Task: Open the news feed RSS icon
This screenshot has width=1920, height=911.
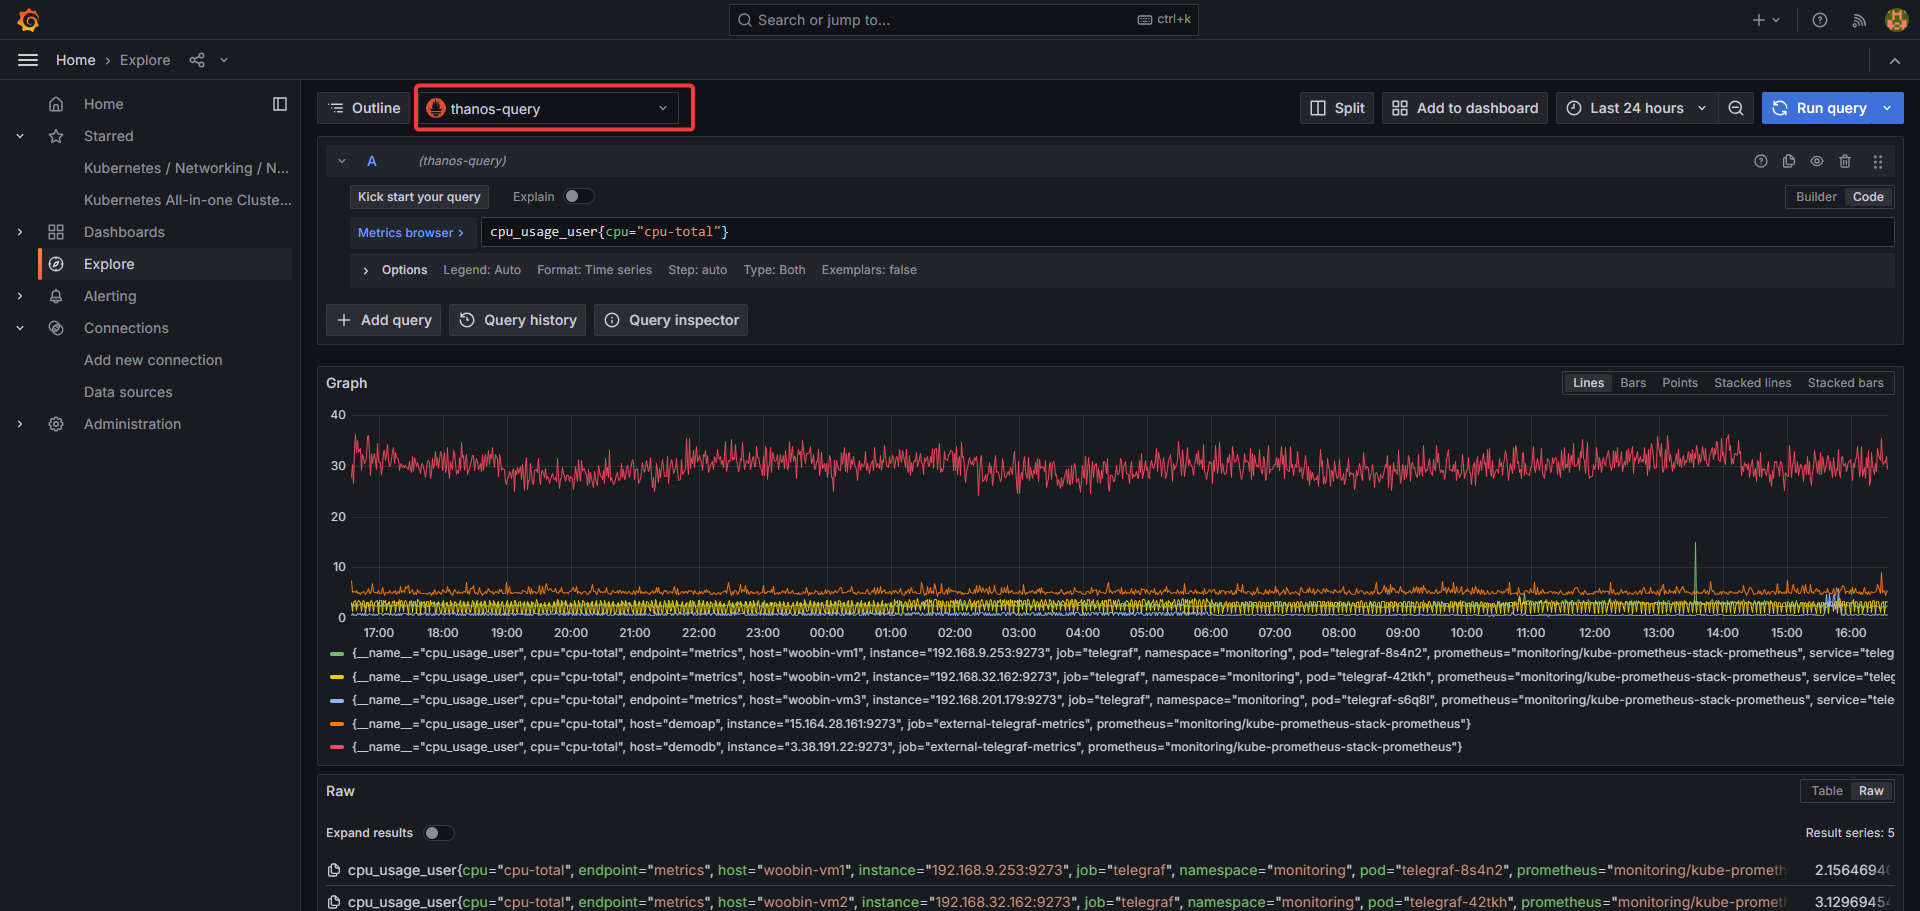Action: point(1859,20)
